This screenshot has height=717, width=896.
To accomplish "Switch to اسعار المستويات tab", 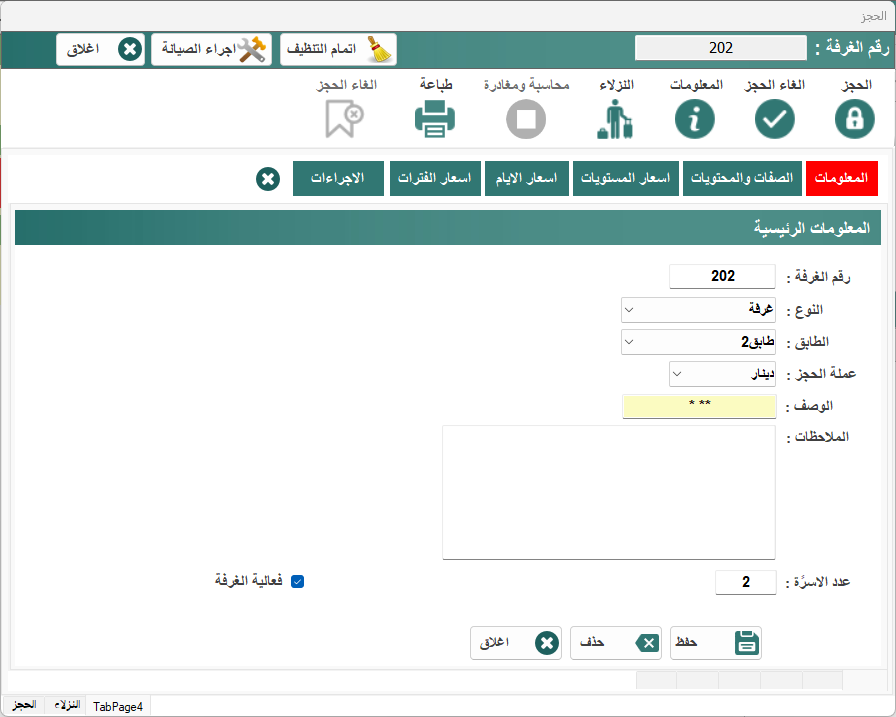I will point(625,178).
